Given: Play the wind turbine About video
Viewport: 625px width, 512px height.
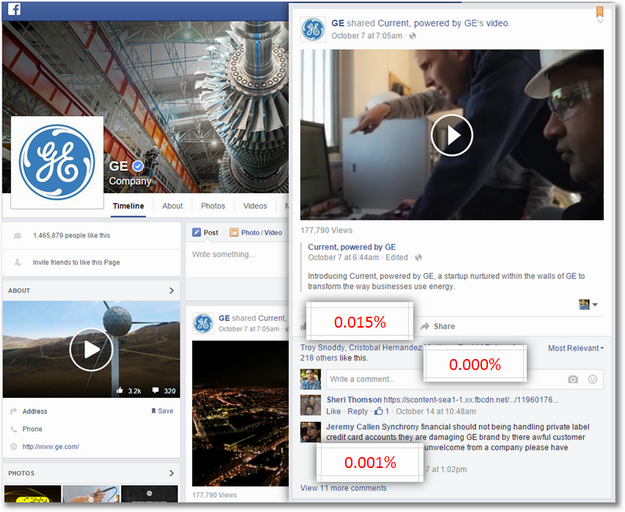Looking at the screenshot, I should [x=91, y=349].
